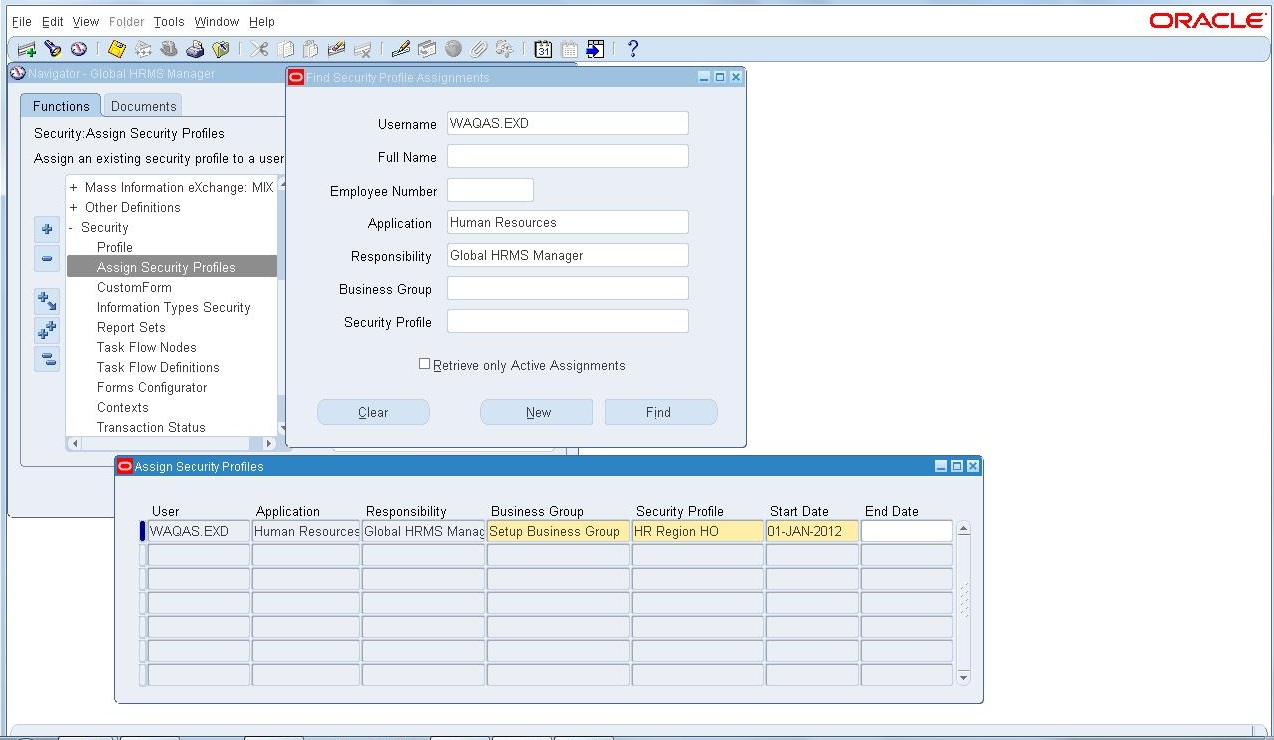Expand the Mass Information eXchange: MIX node

pyautogui.click(x=73, y=187)
